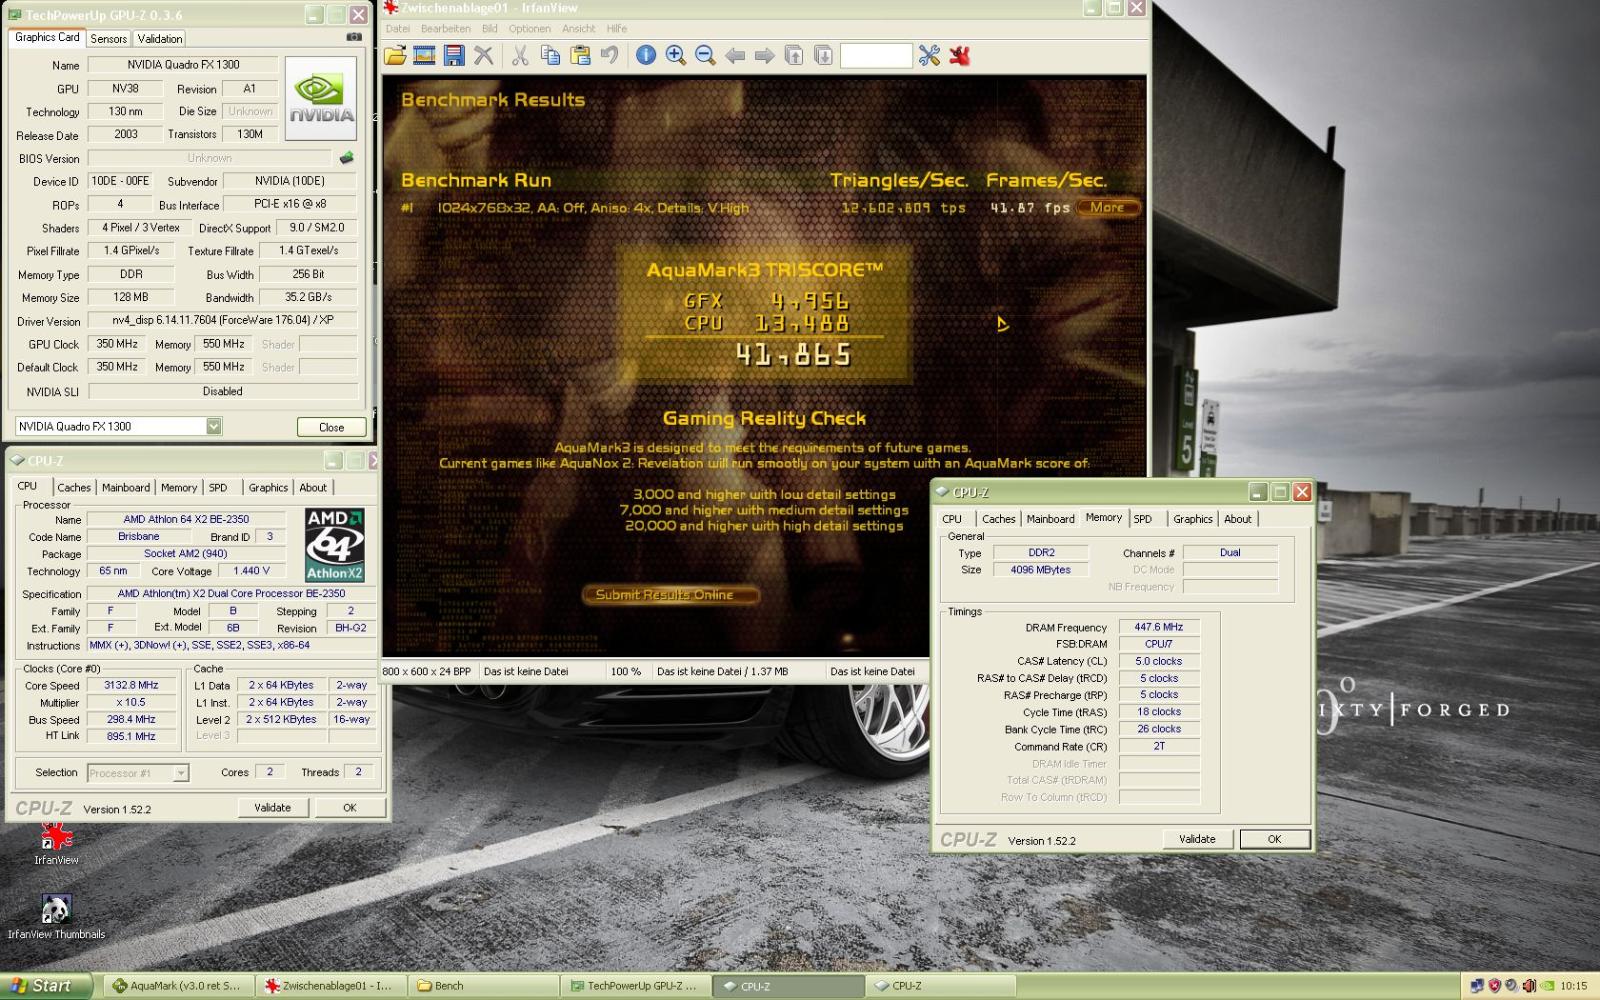Click the taskbar clock showing 10:15
This screenshot has width=1600, height=1000.
pos(1574,986)
